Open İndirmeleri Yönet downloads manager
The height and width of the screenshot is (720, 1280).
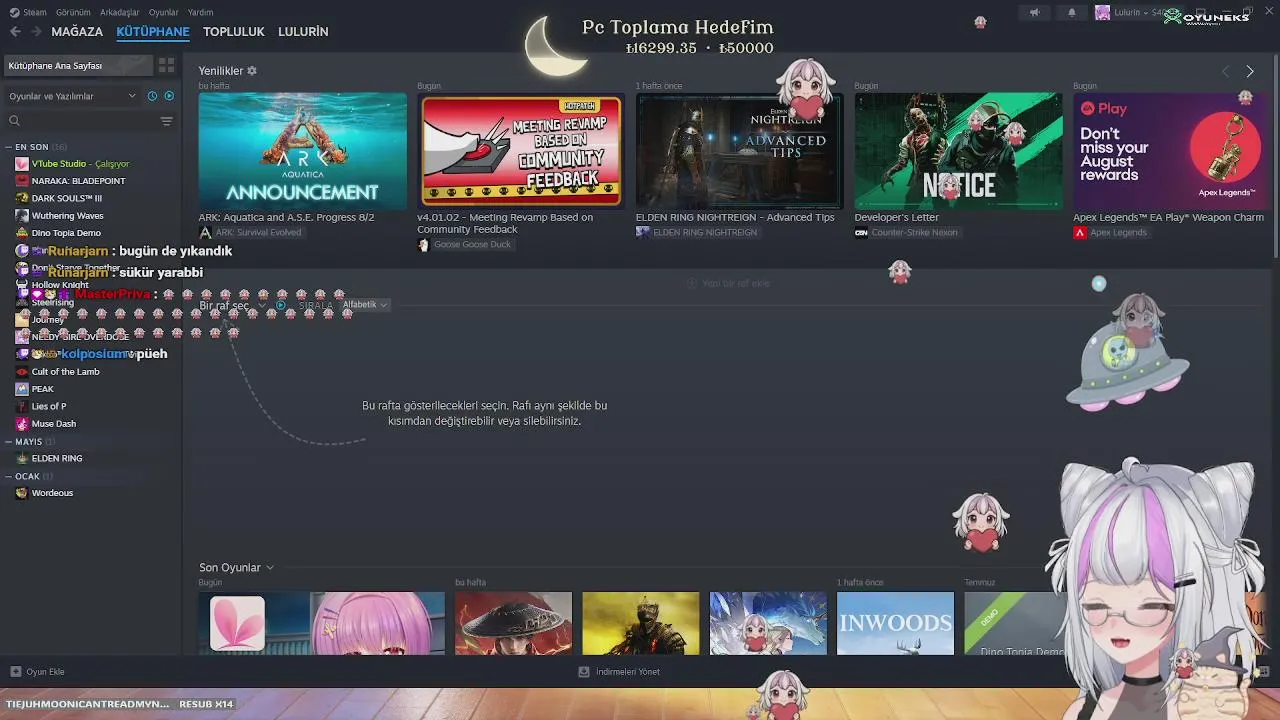click(619, 672)
